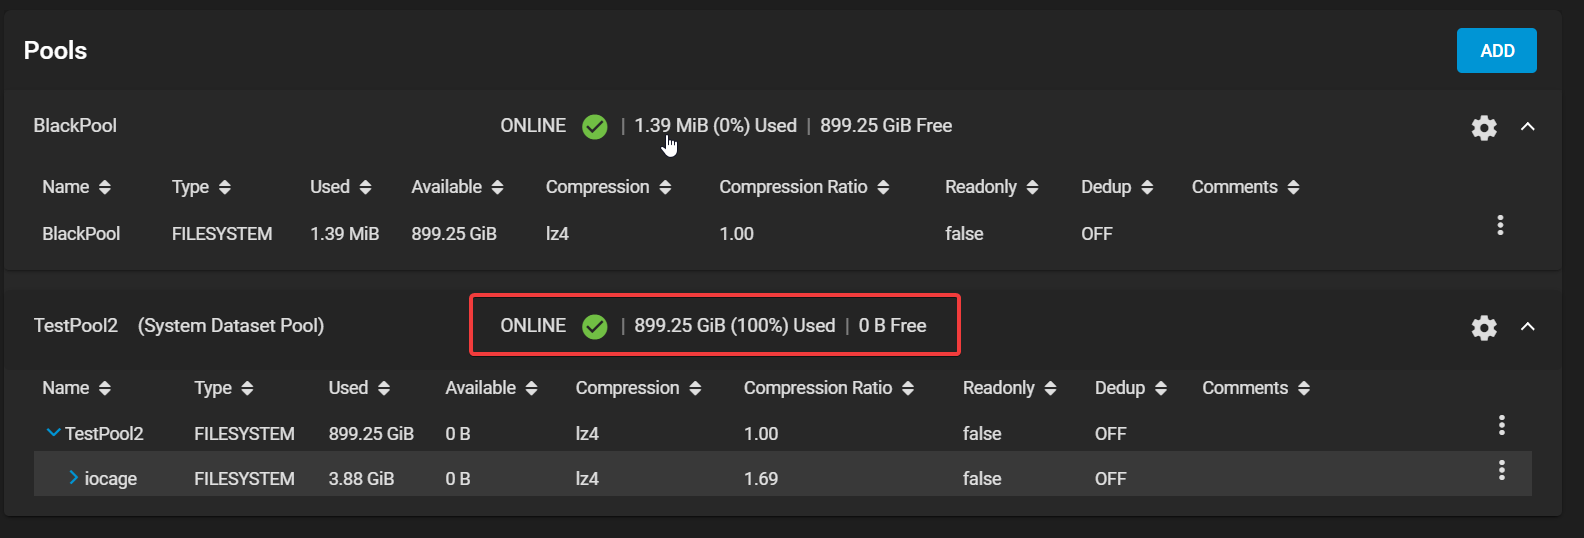Expand the iocage dataset tree node
1584x538 pixels.
[x=74, y=478]
